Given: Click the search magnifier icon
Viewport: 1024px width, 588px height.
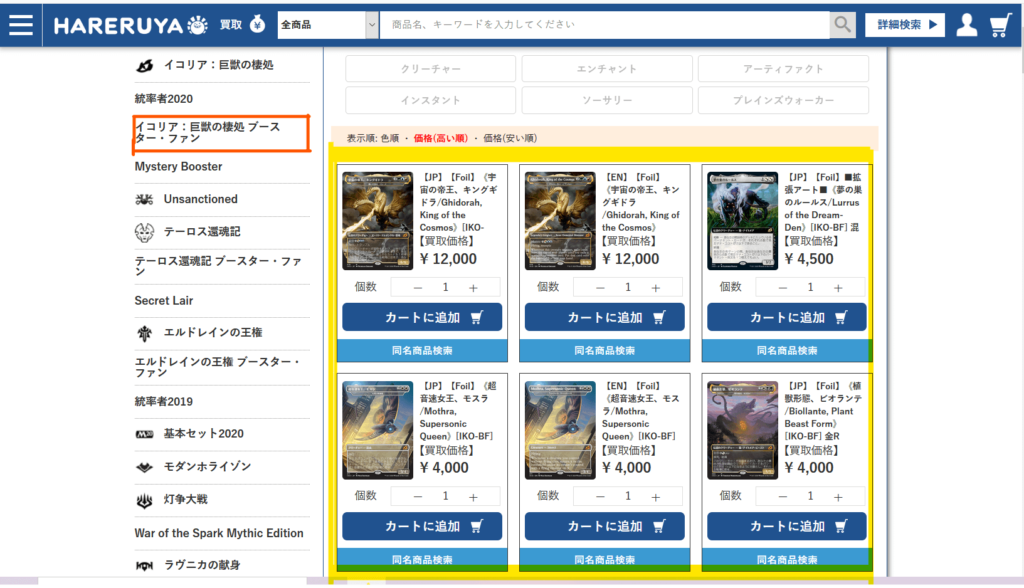Looking at the screenshot, I should [842, 25].
